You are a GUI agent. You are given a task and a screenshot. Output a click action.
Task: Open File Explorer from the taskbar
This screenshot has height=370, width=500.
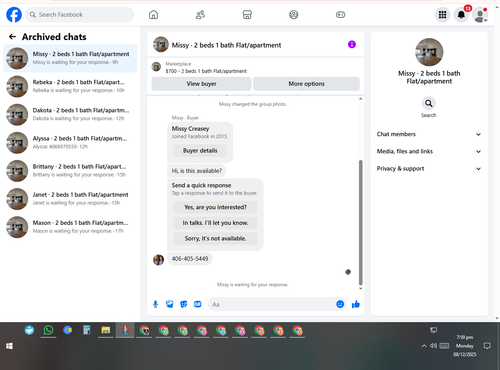pos(106,330)
